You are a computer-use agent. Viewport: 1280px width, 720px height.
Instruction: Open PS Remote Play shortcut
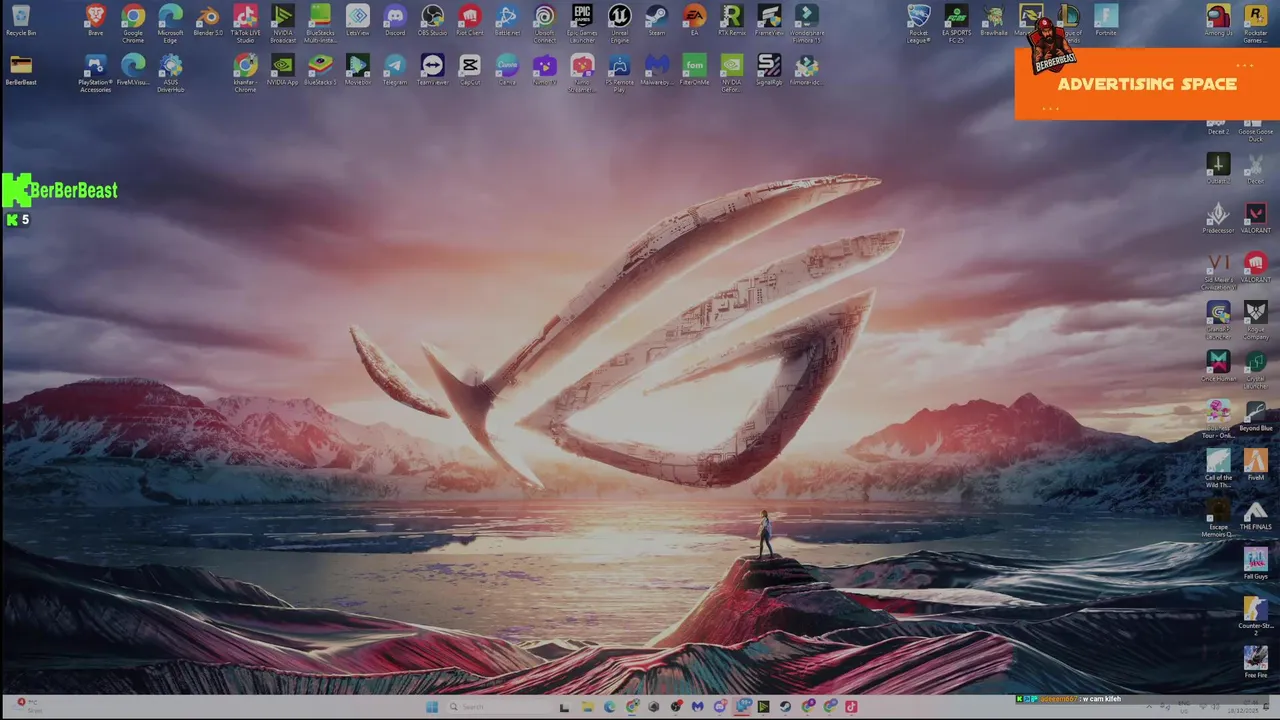pos(619,72)
